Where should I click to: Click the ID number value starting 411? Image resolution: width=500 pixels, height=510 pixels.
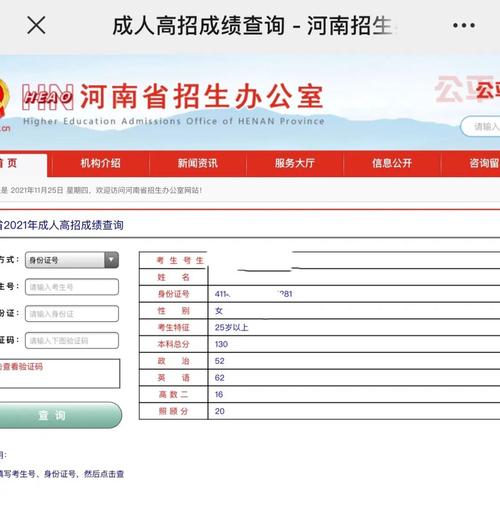tap(254, 294)
